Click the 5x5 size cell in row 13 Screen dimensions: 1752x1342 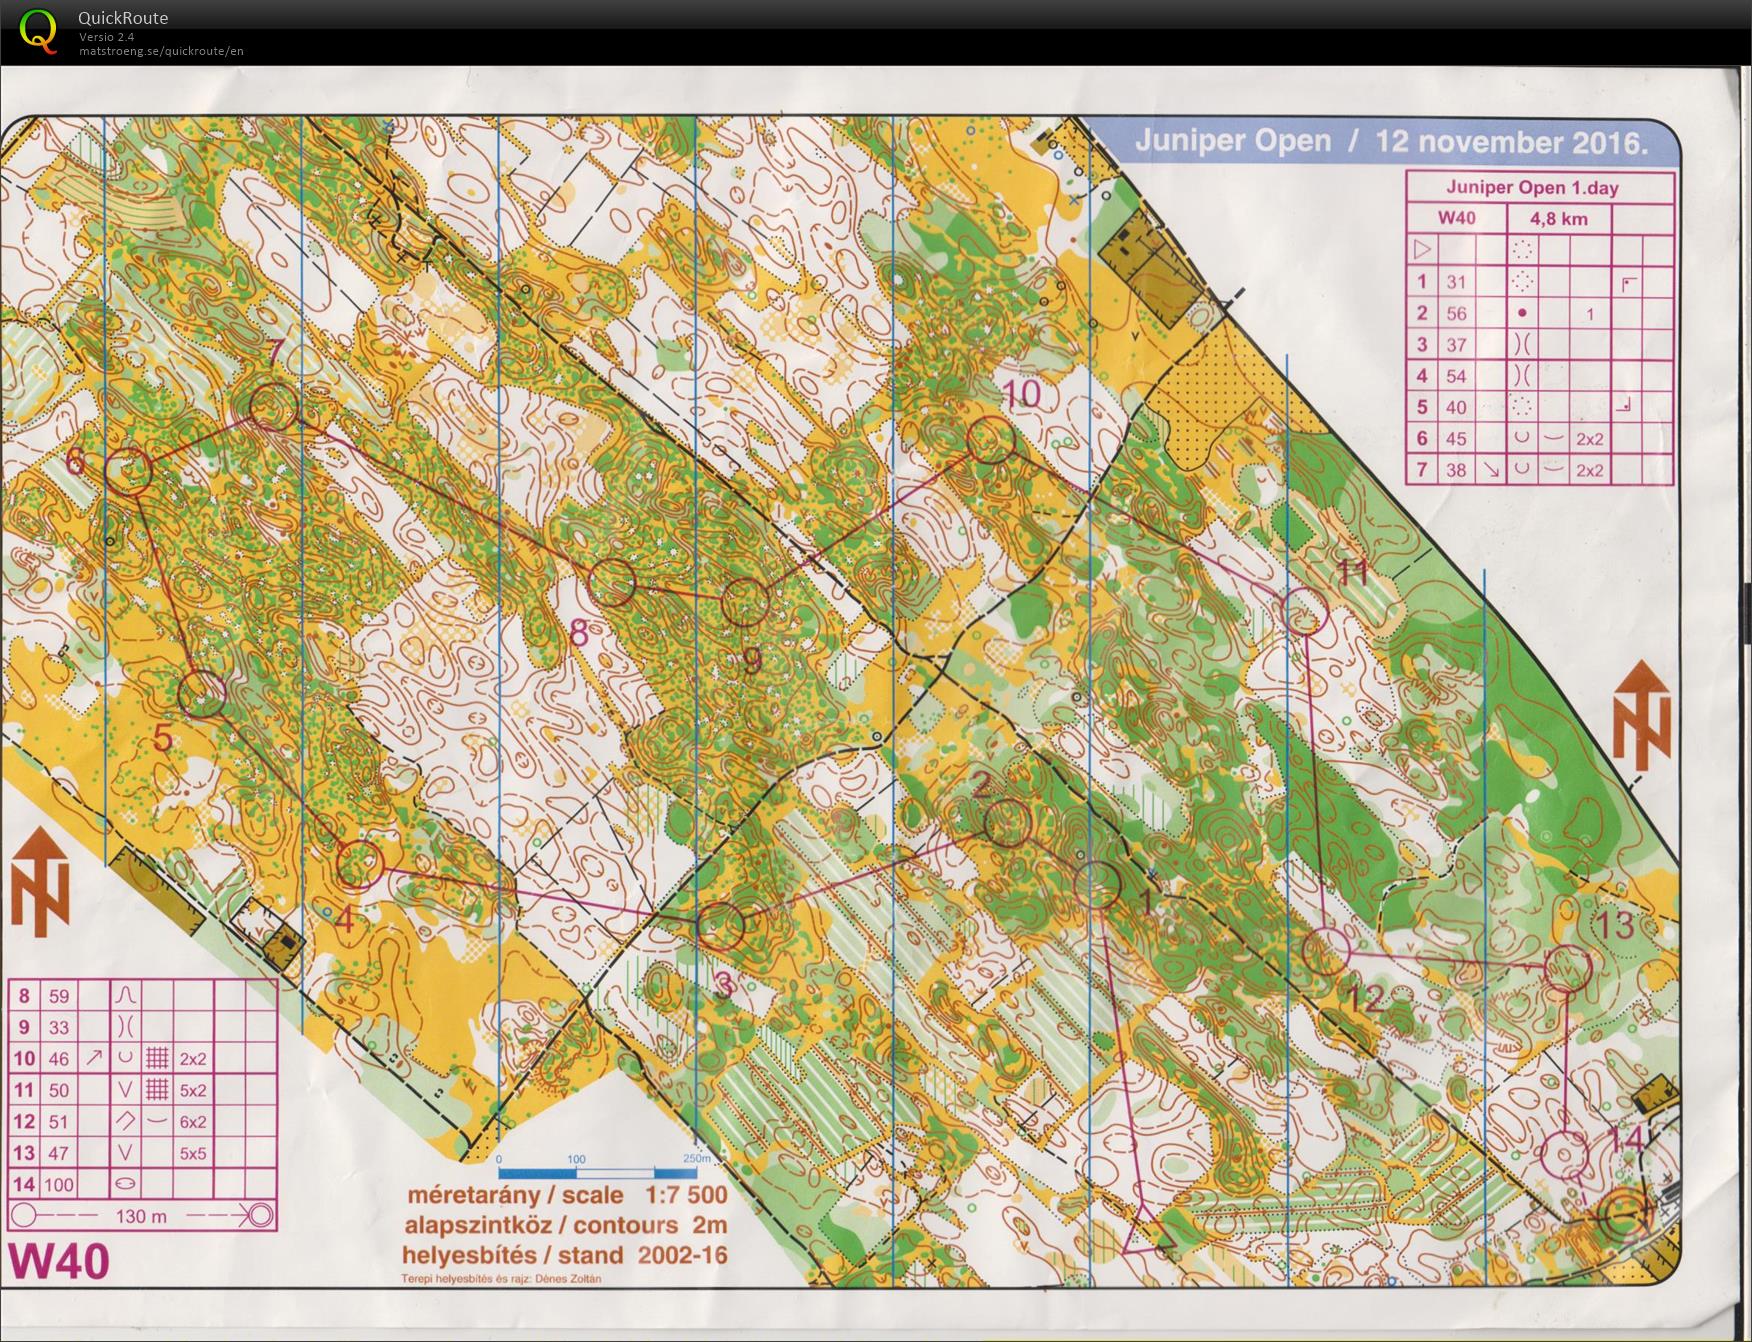click(193, 1153)
